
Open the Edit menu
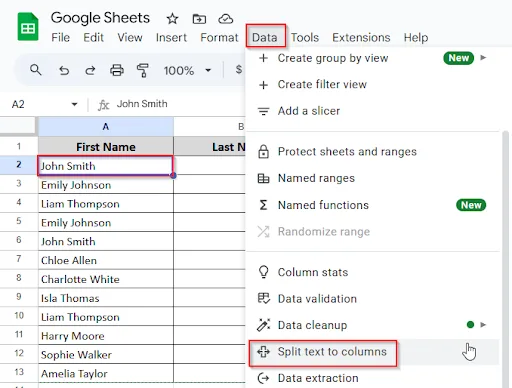point(93,37)
